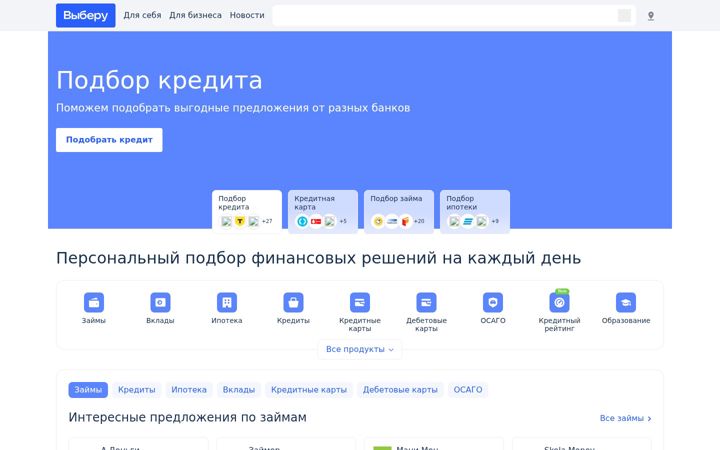Image resolution: width=720 pixels, height=450 pixels.
Task: Open the Ипотека building icon
Action: [227, 302]
